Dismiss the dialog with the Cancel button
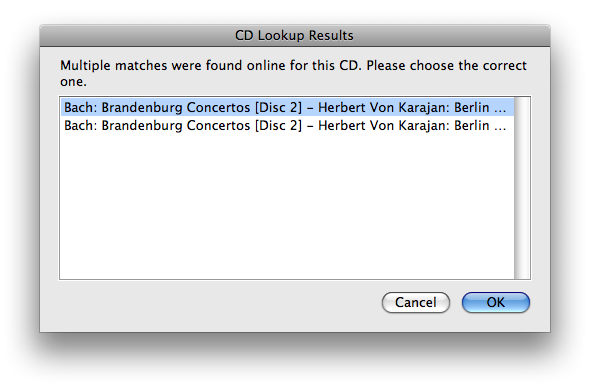This screenshot has height=387, width=590. pyautogui.click(x=415, y=302)
